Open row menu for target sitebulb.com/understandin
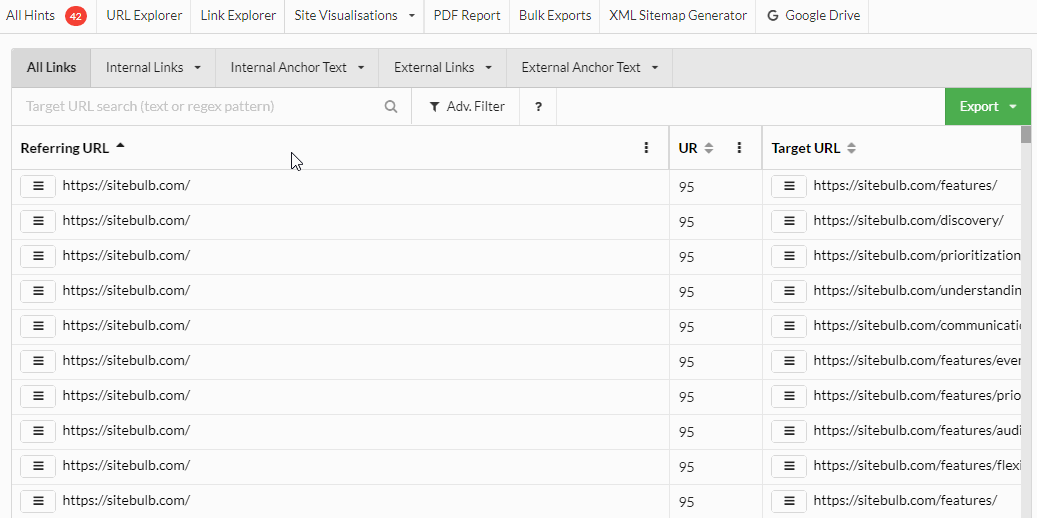Viewport: 1037px width, 518px height. coord(789,291)
